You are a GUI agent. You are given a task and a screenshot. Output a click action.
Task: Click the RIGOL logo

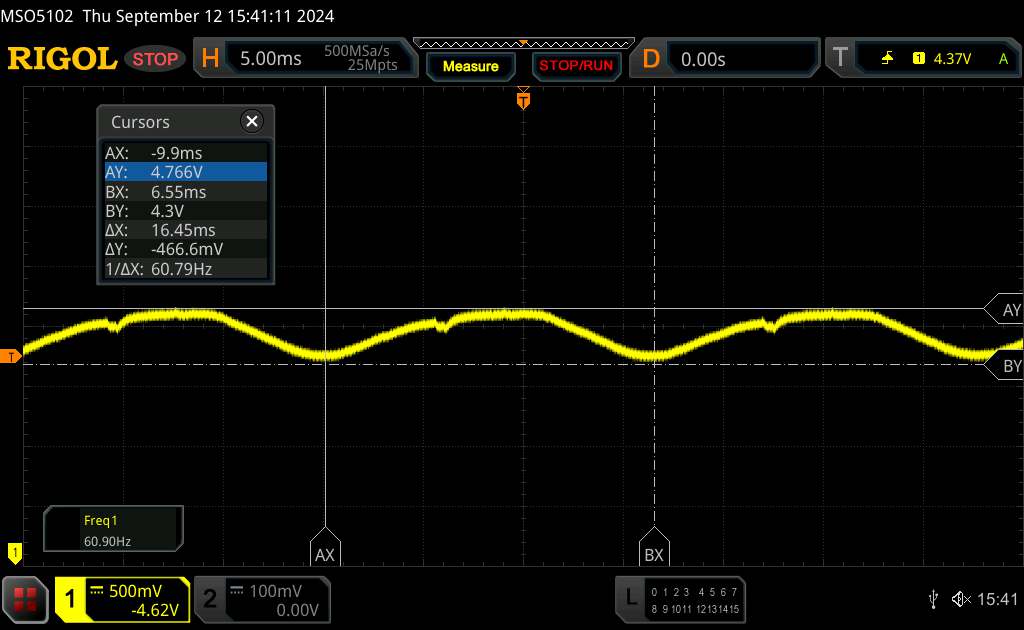pyautogui.click(x=62, y=59)
